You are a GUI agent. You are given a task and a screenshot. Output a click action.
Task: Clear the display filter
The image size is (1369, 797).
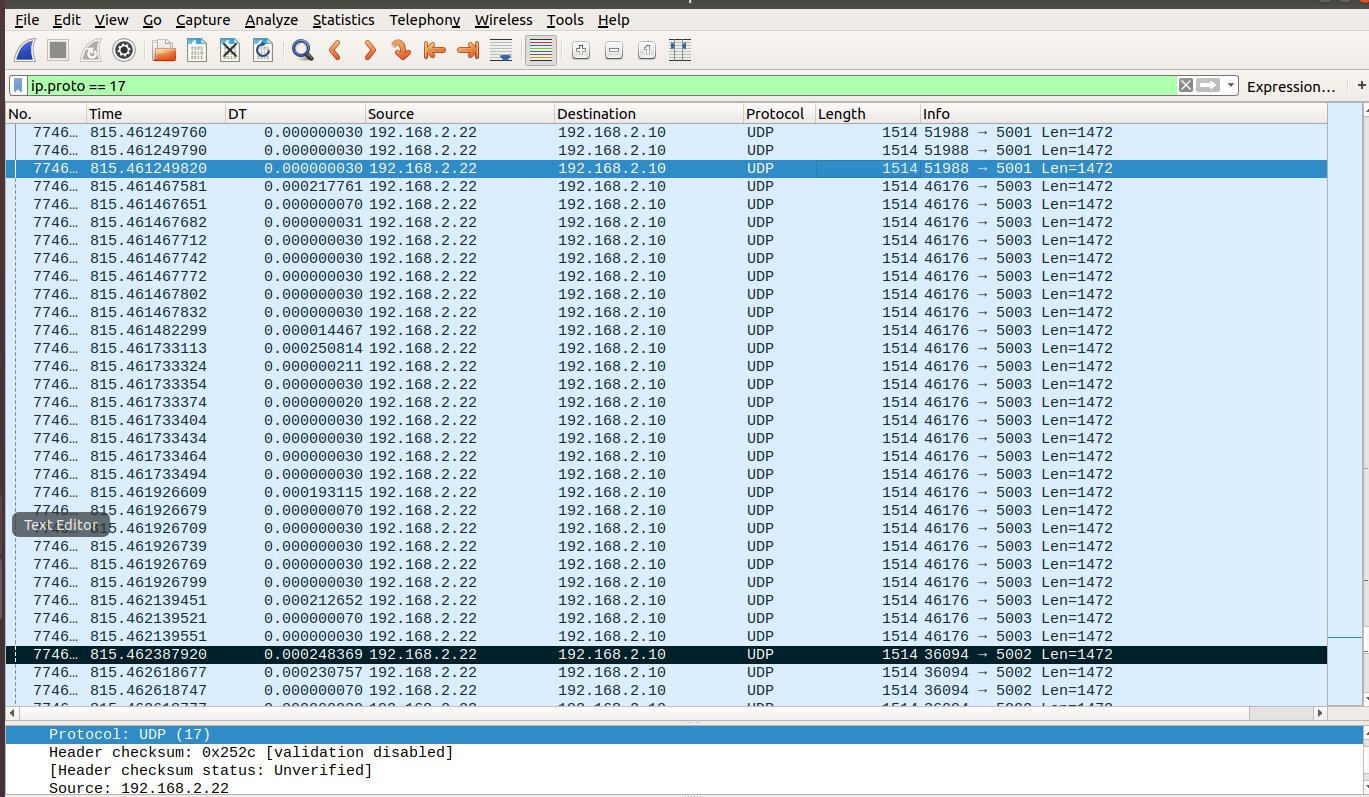[x=1185, y=86]
